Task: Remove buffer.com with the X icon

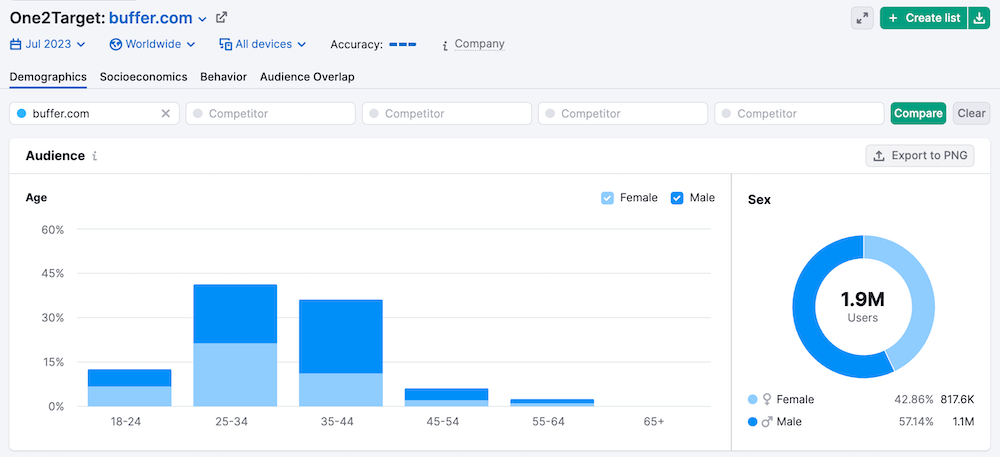Action: click(166, 113)
